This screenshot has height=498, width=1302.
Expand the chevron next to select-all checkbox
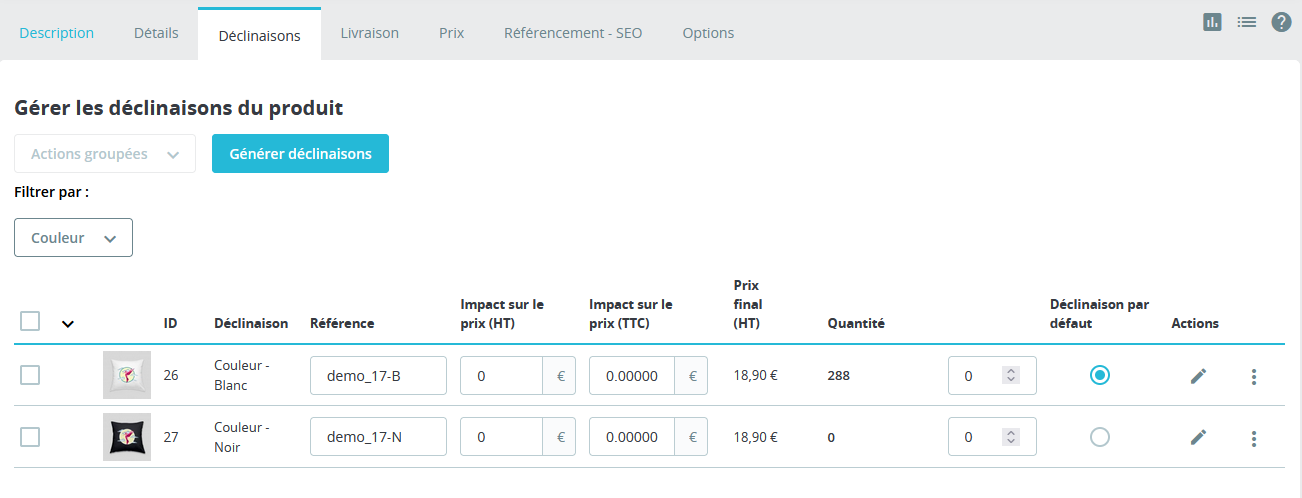[x=68, y=323]
